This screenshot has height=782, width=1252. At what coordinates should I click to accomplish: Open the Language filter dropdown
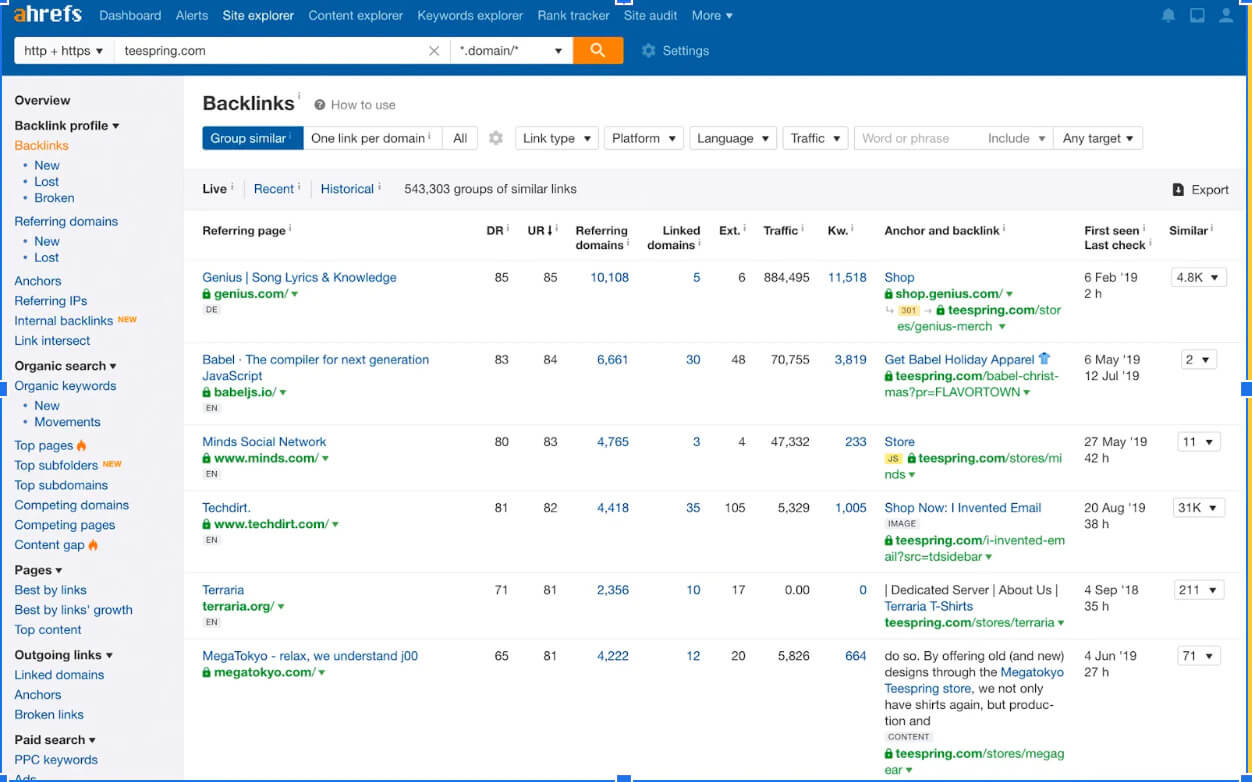(734, 138)
